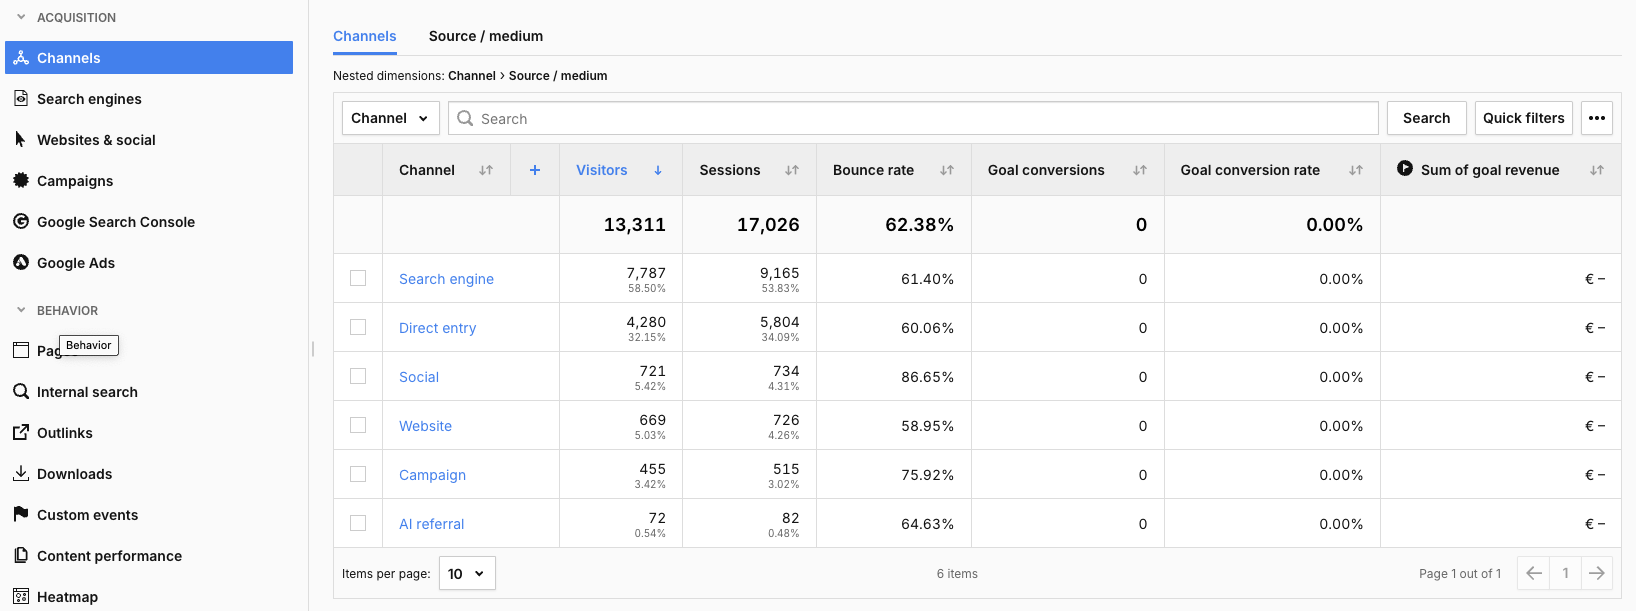The width and height of the screenshot is (1636, 611).
Task: Click the plus icon to add dimension
Action: [535, 170]
